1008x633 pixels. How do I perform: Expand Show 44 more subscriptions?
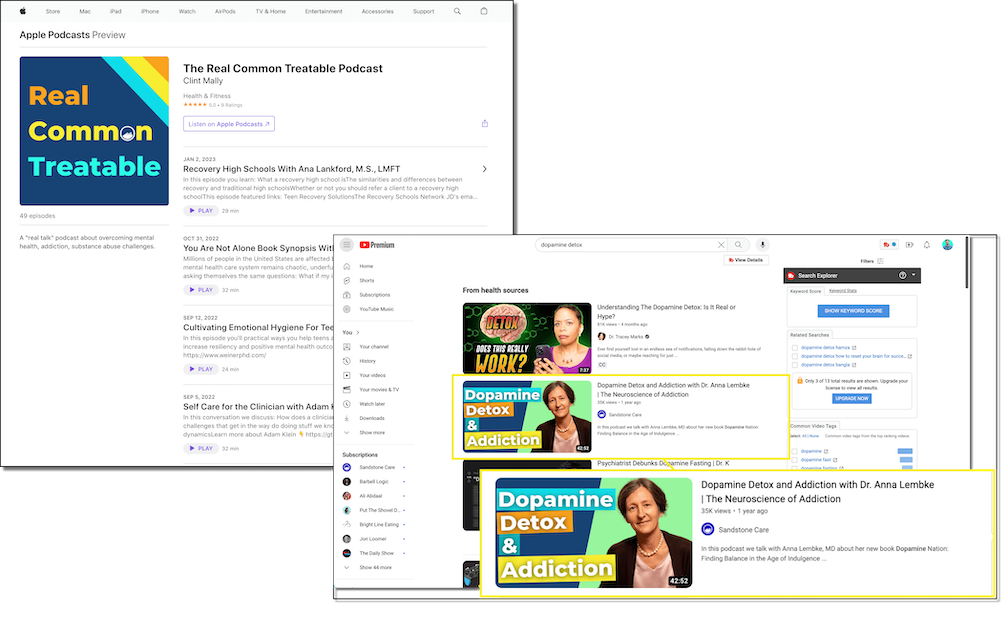(375, 567)
